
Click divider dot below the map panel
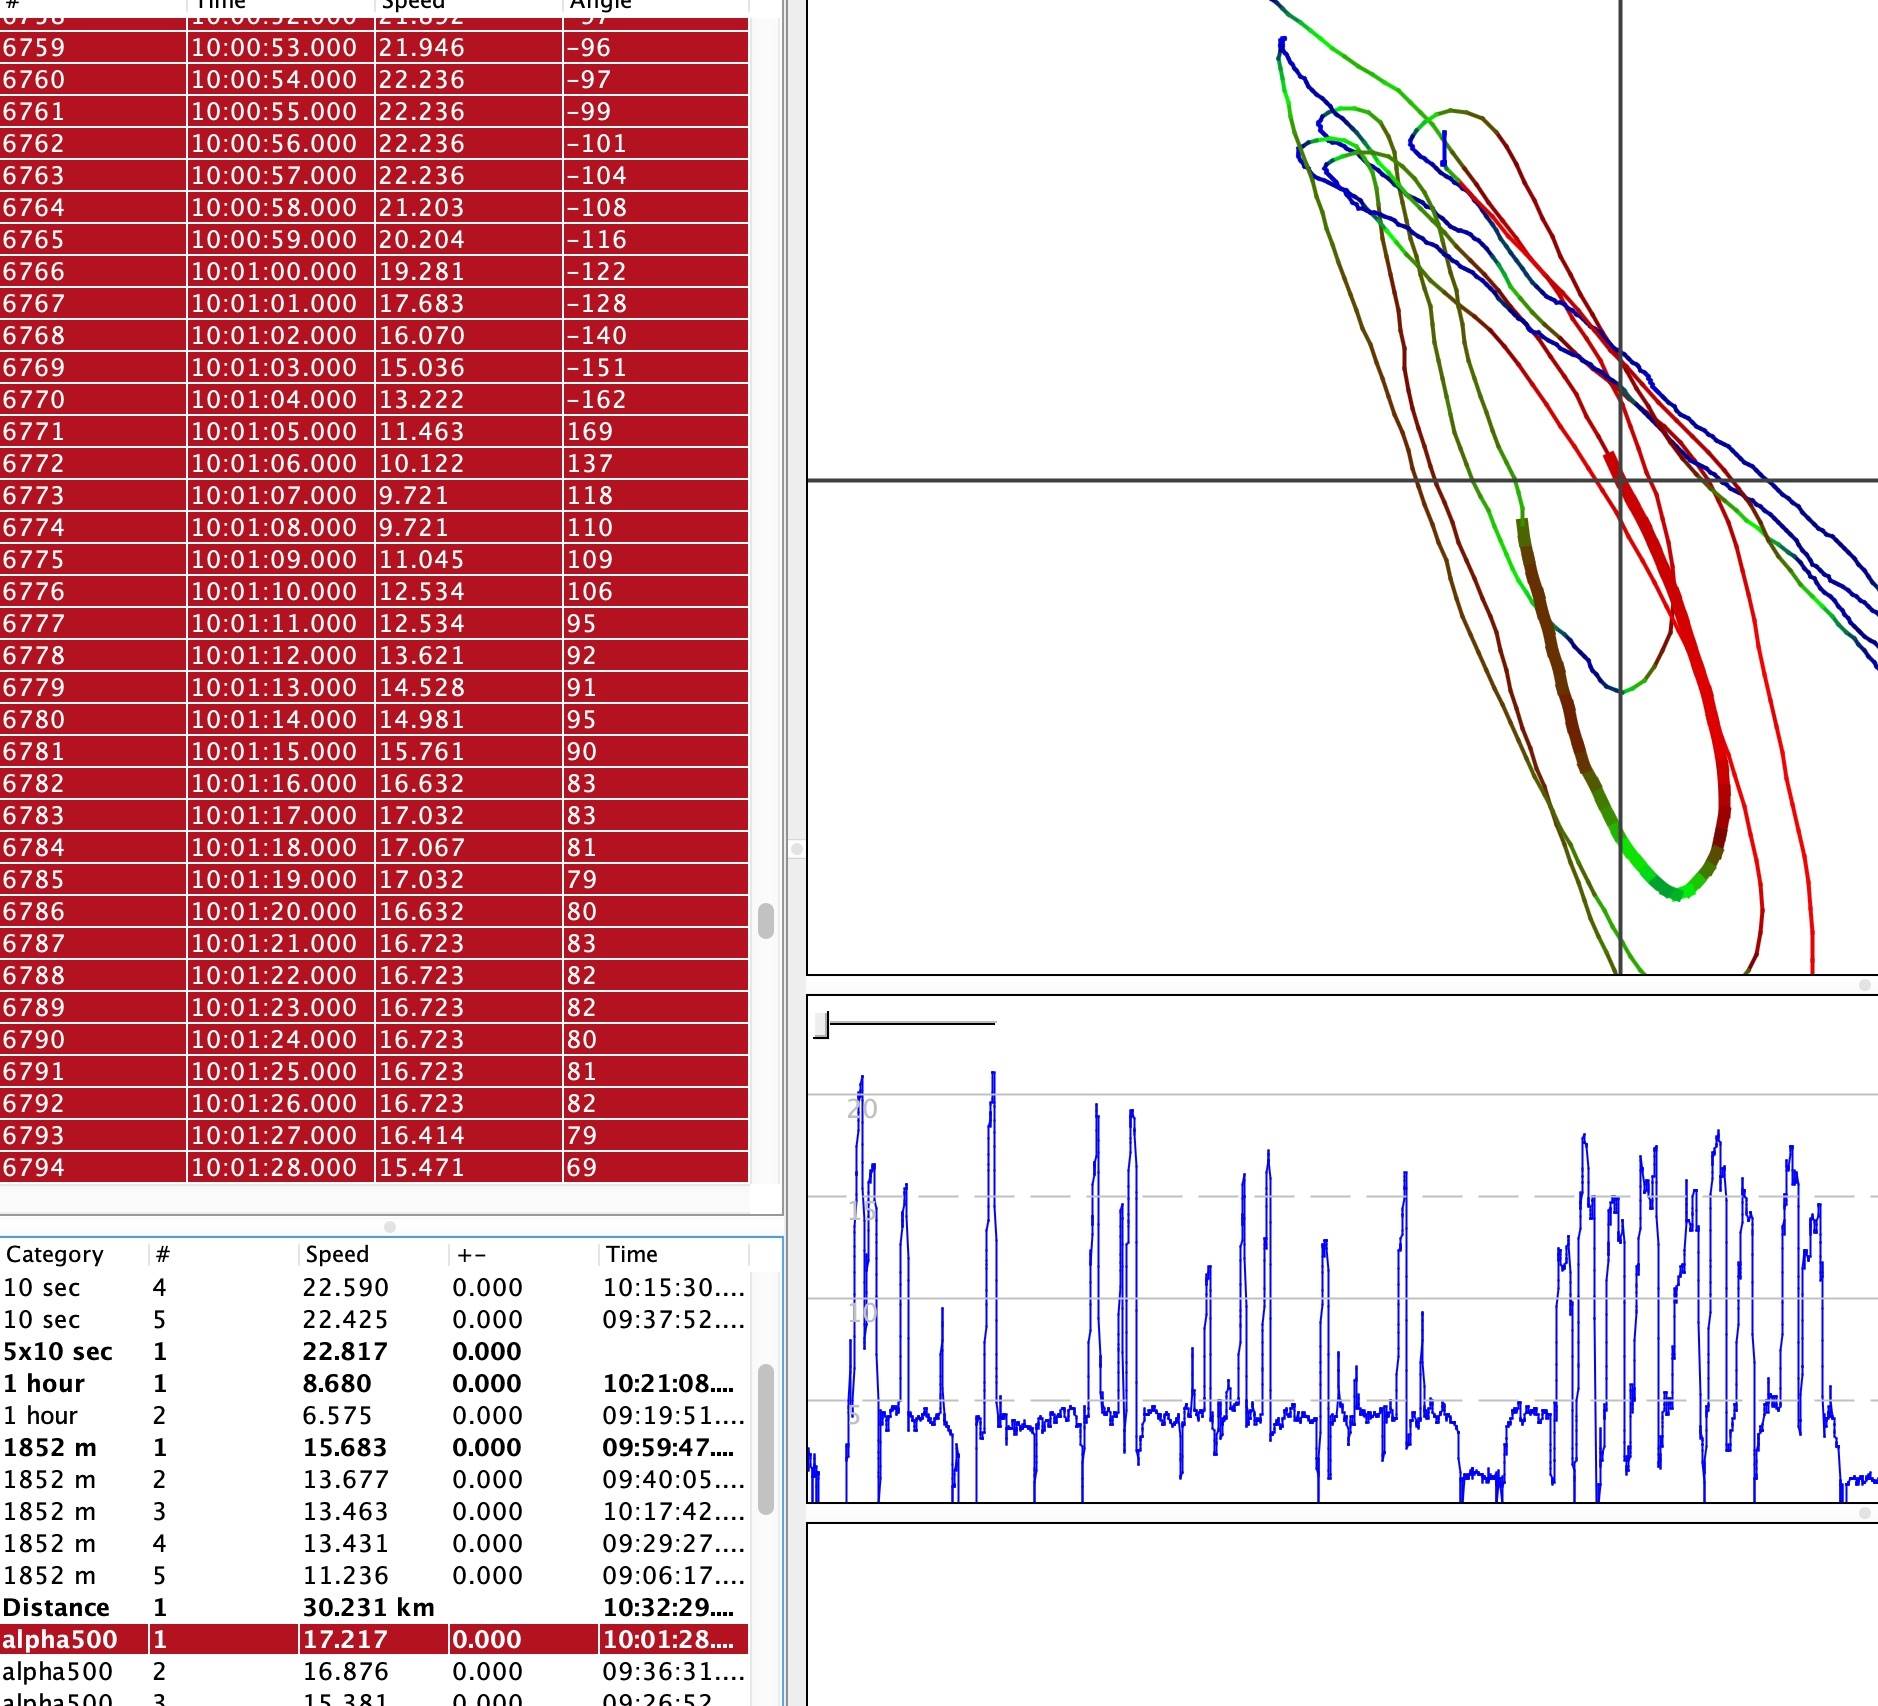[1864, 985]
